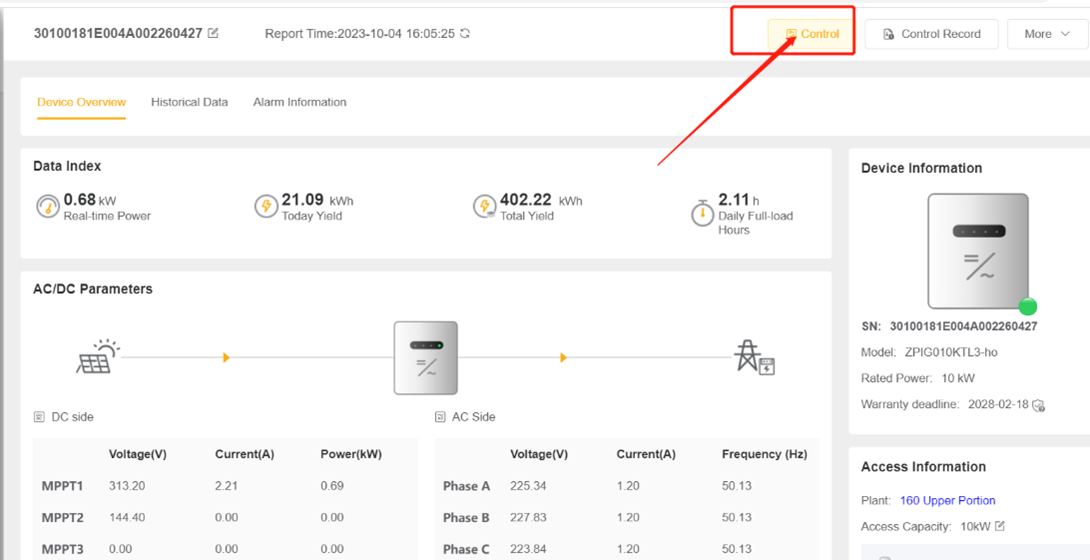
Task: Click the warranty deadline shield icon
Action: coord(1039,404)
